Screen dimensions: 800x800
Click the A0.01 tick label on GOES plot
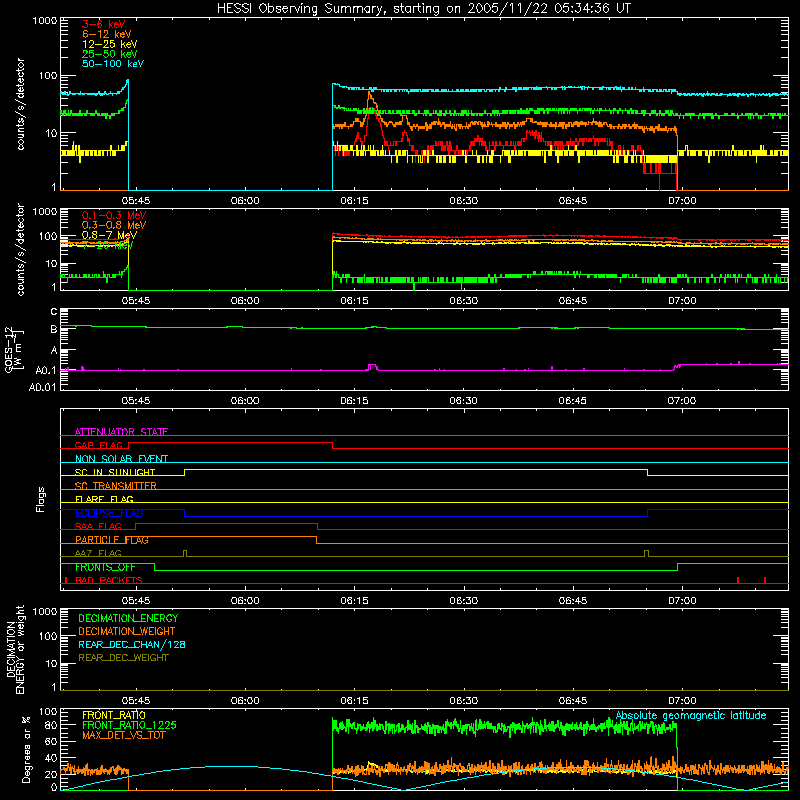(x=42, y=388)
